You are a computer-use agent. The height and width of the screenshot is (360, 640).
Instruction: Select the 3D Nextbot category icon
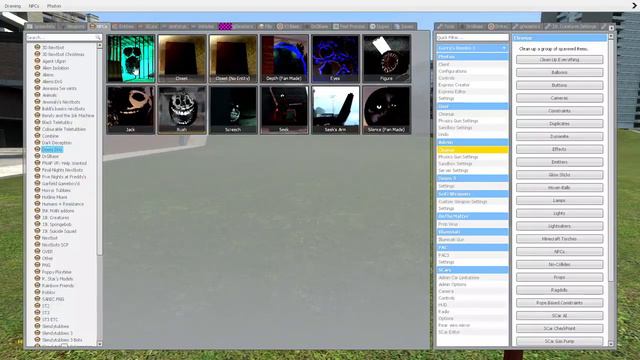(37, 47)
